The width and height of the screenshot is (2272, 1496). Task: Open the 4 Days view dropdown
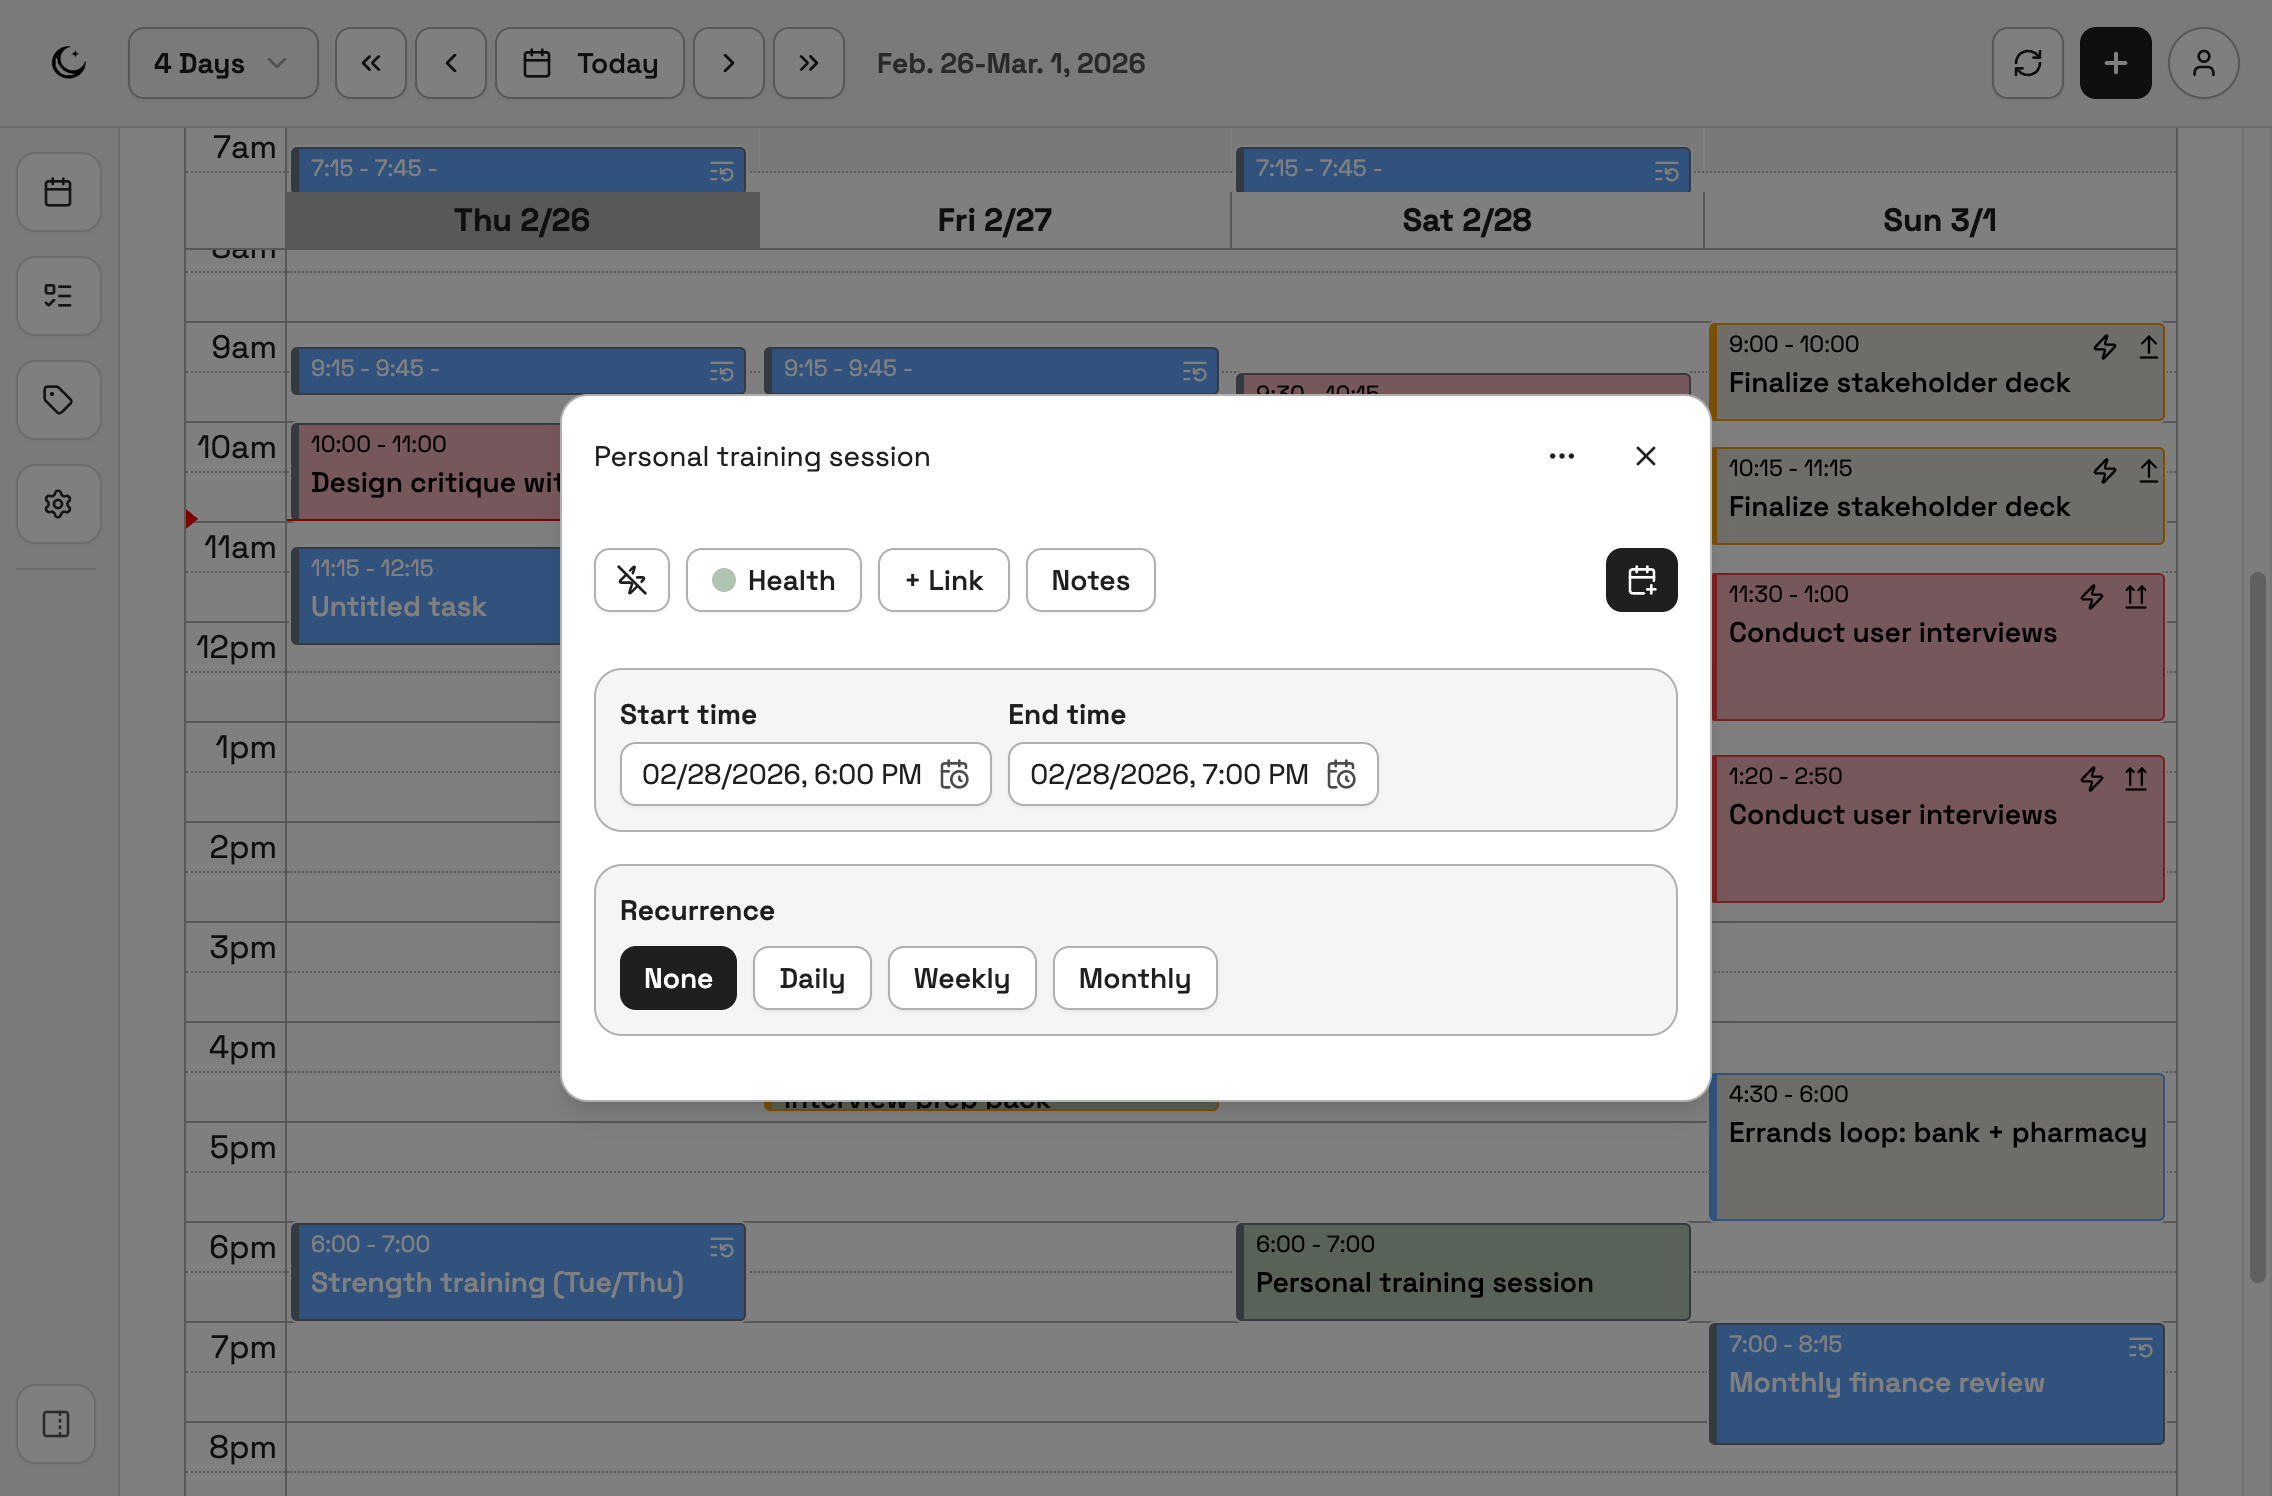pos(222,63)
